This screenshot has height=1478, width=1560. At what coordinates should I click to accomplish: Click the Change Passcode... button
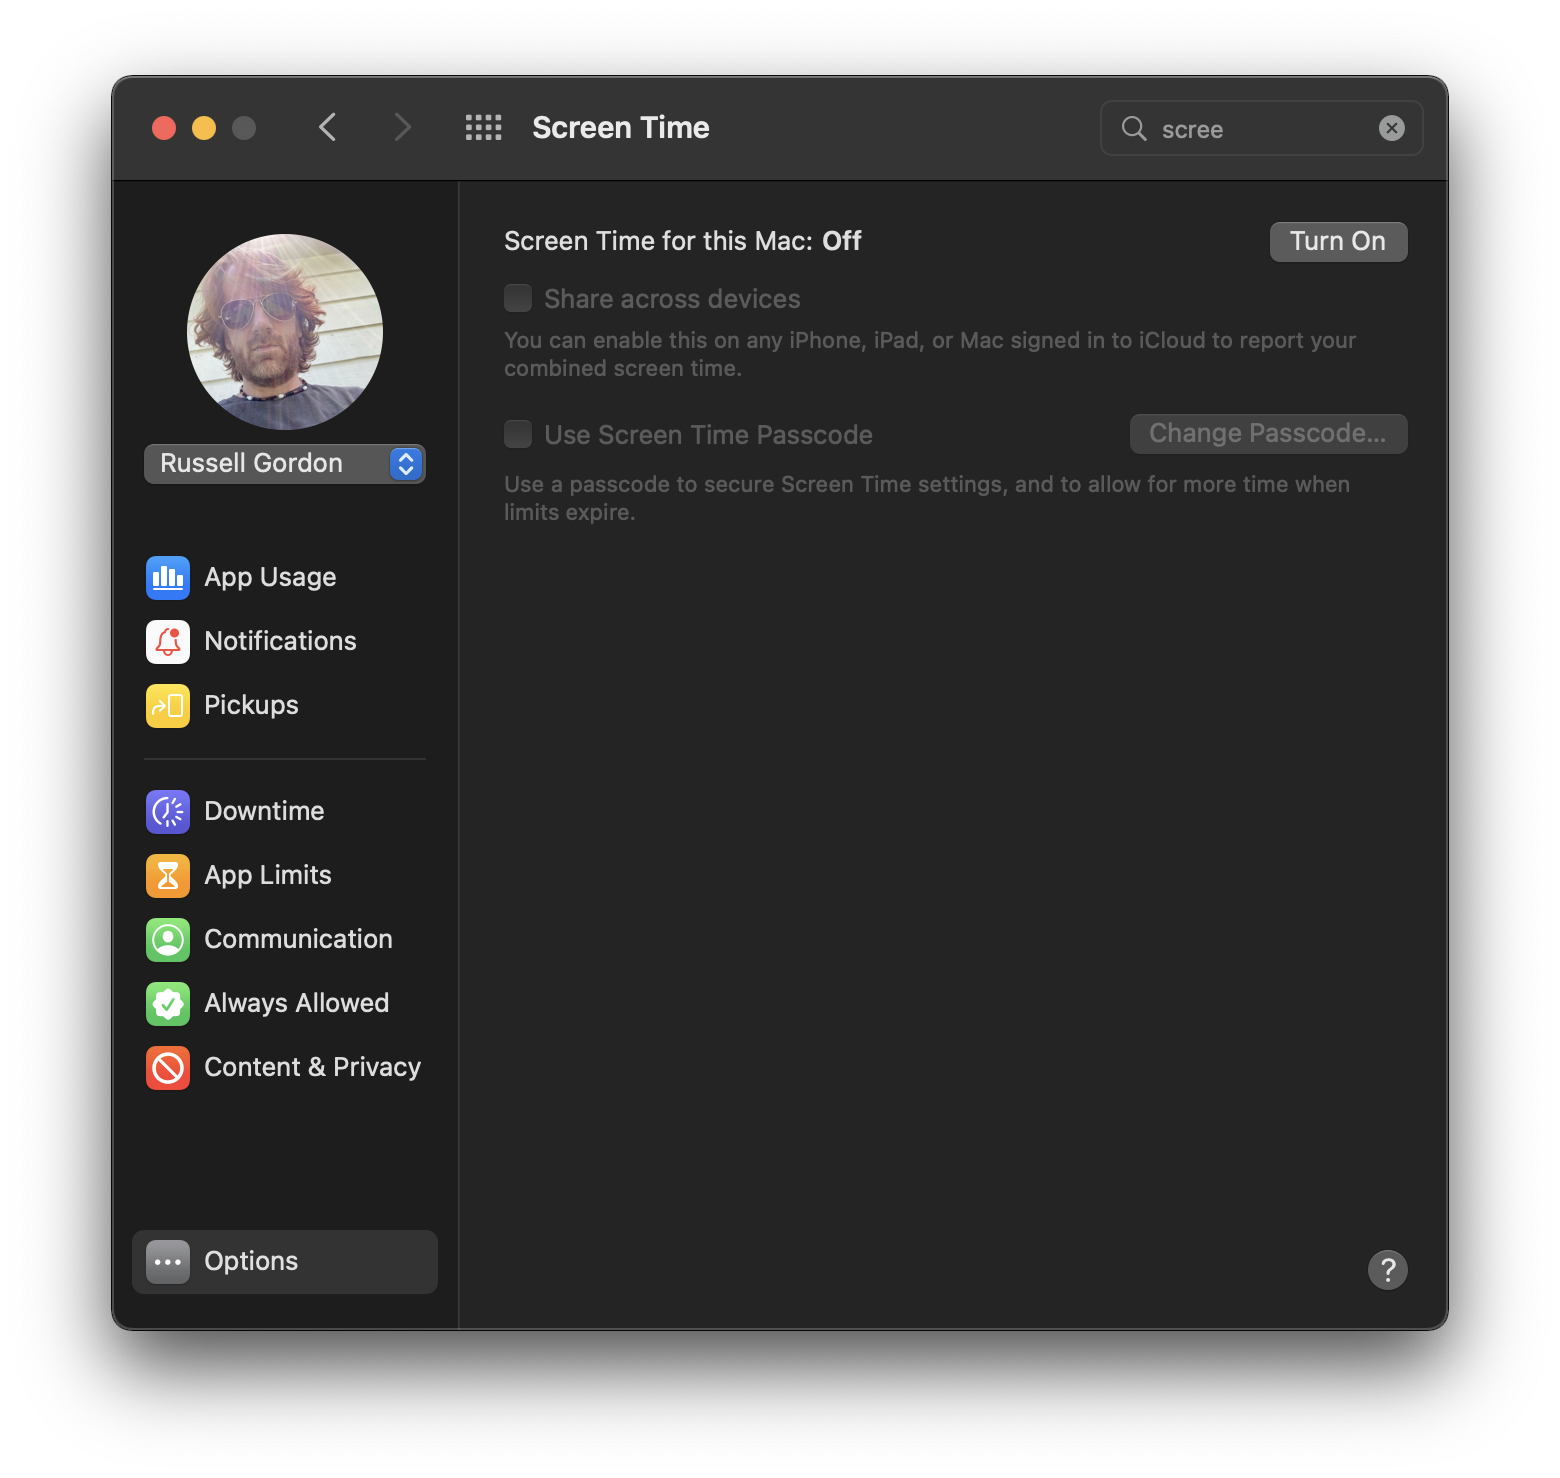(x=1269, y=434)
